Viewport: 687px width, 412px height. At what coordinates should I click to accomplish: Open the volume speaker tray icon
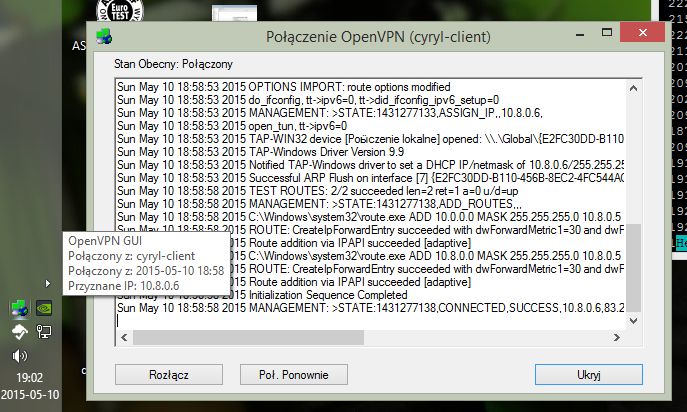[x=20, y=356]
